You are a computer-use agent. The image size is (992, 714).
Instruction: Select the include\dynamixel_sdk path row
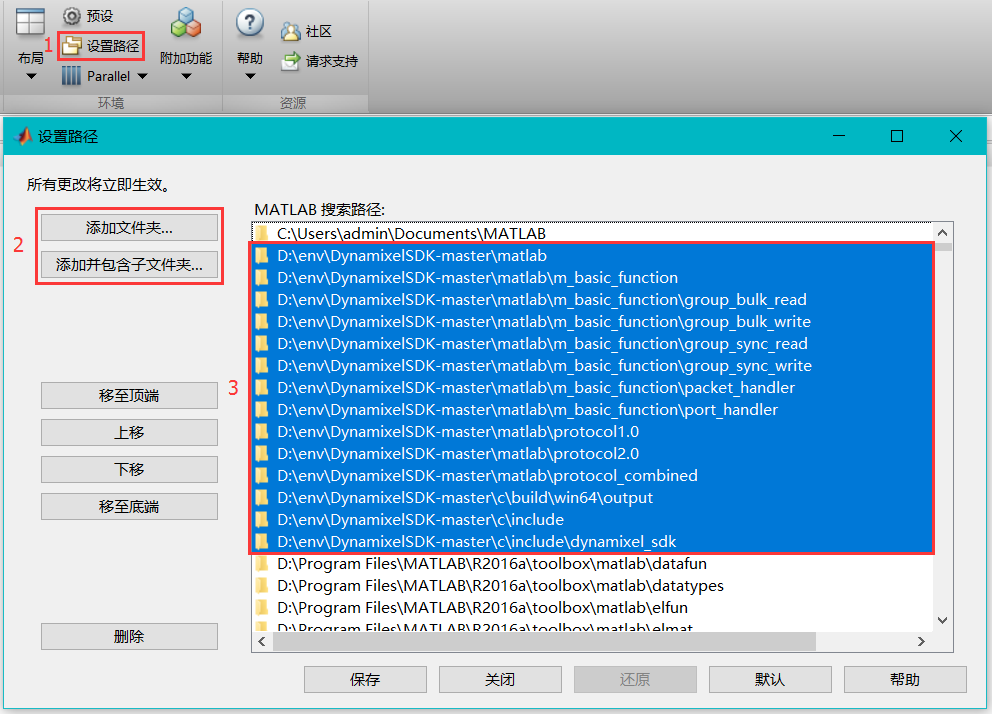592,541
